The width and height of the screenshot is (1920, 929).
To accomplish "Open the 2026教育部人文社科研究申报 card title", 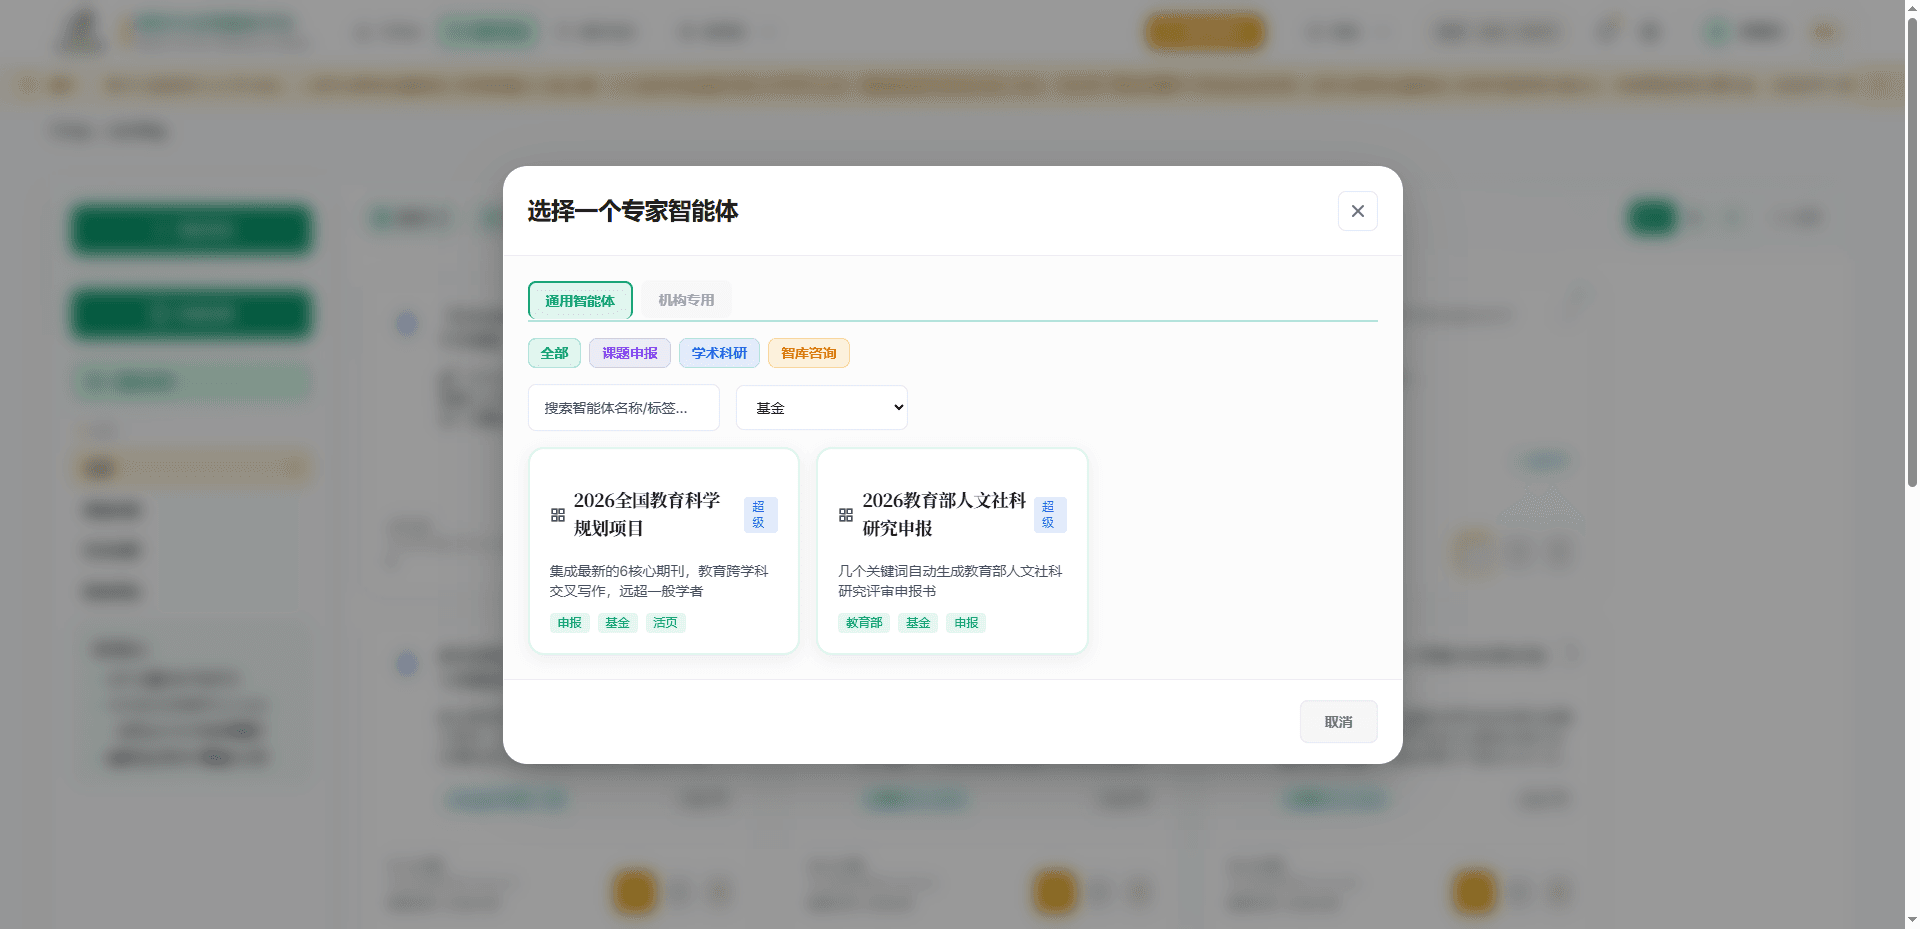I will click(x=944, y=514).
